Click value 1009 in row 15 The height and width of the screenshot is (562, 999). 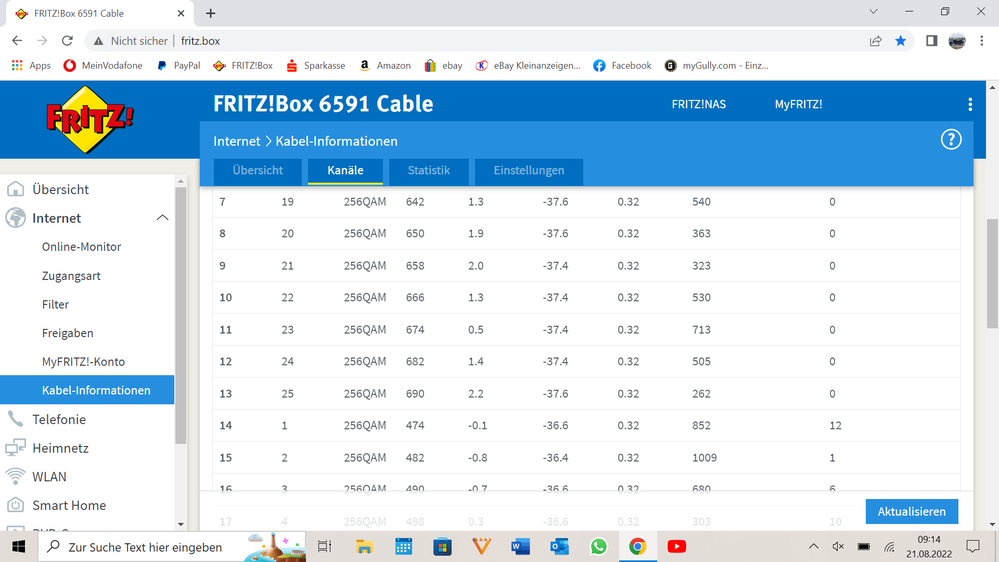coord(704,458)
